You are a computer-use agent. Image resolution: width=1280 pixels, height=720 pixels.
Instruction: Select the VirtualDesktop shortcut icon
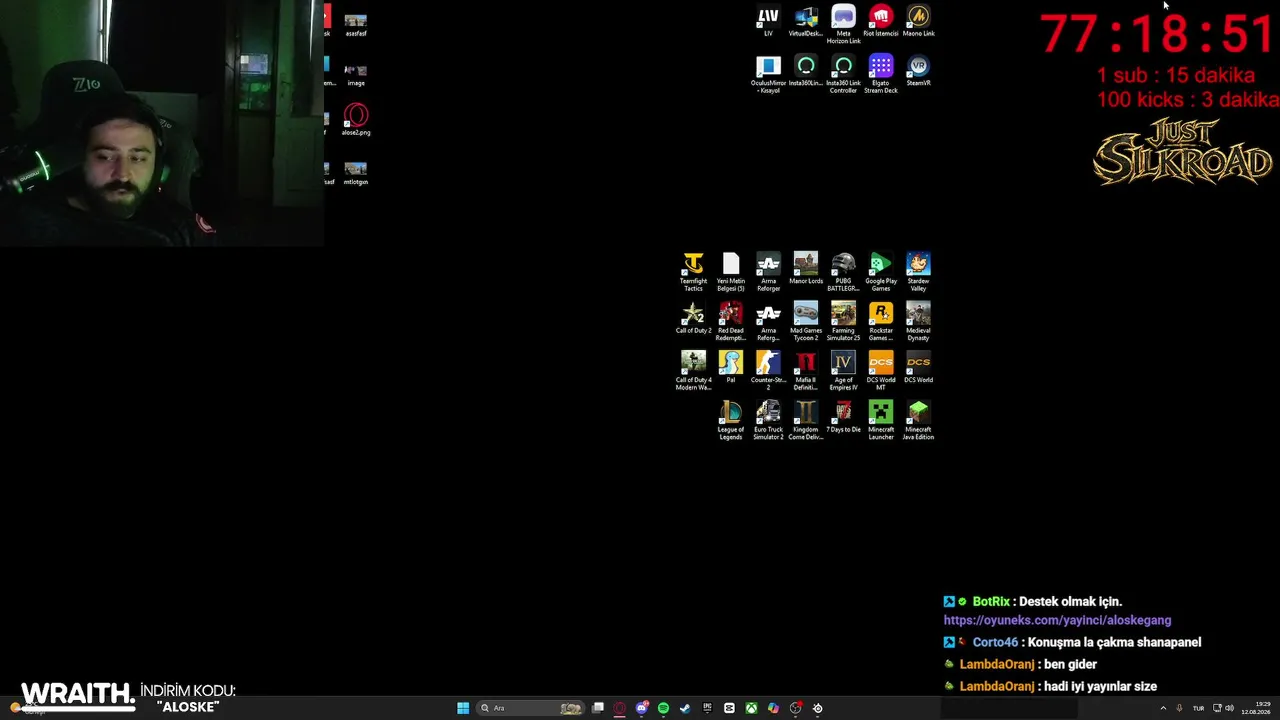click(806, 21)
